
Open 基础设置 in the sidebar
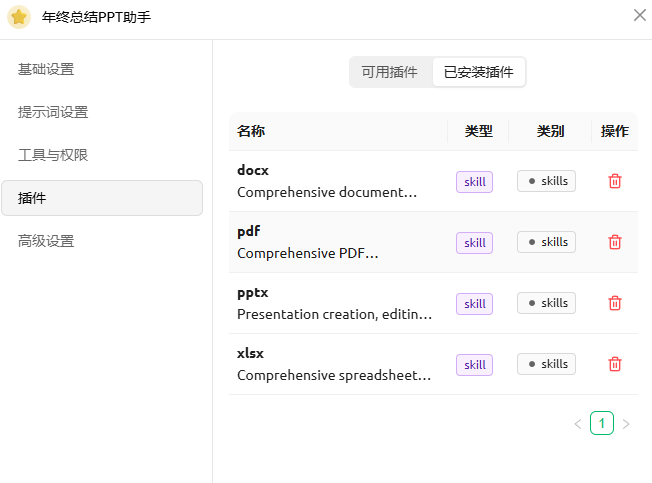pos(46,69)
